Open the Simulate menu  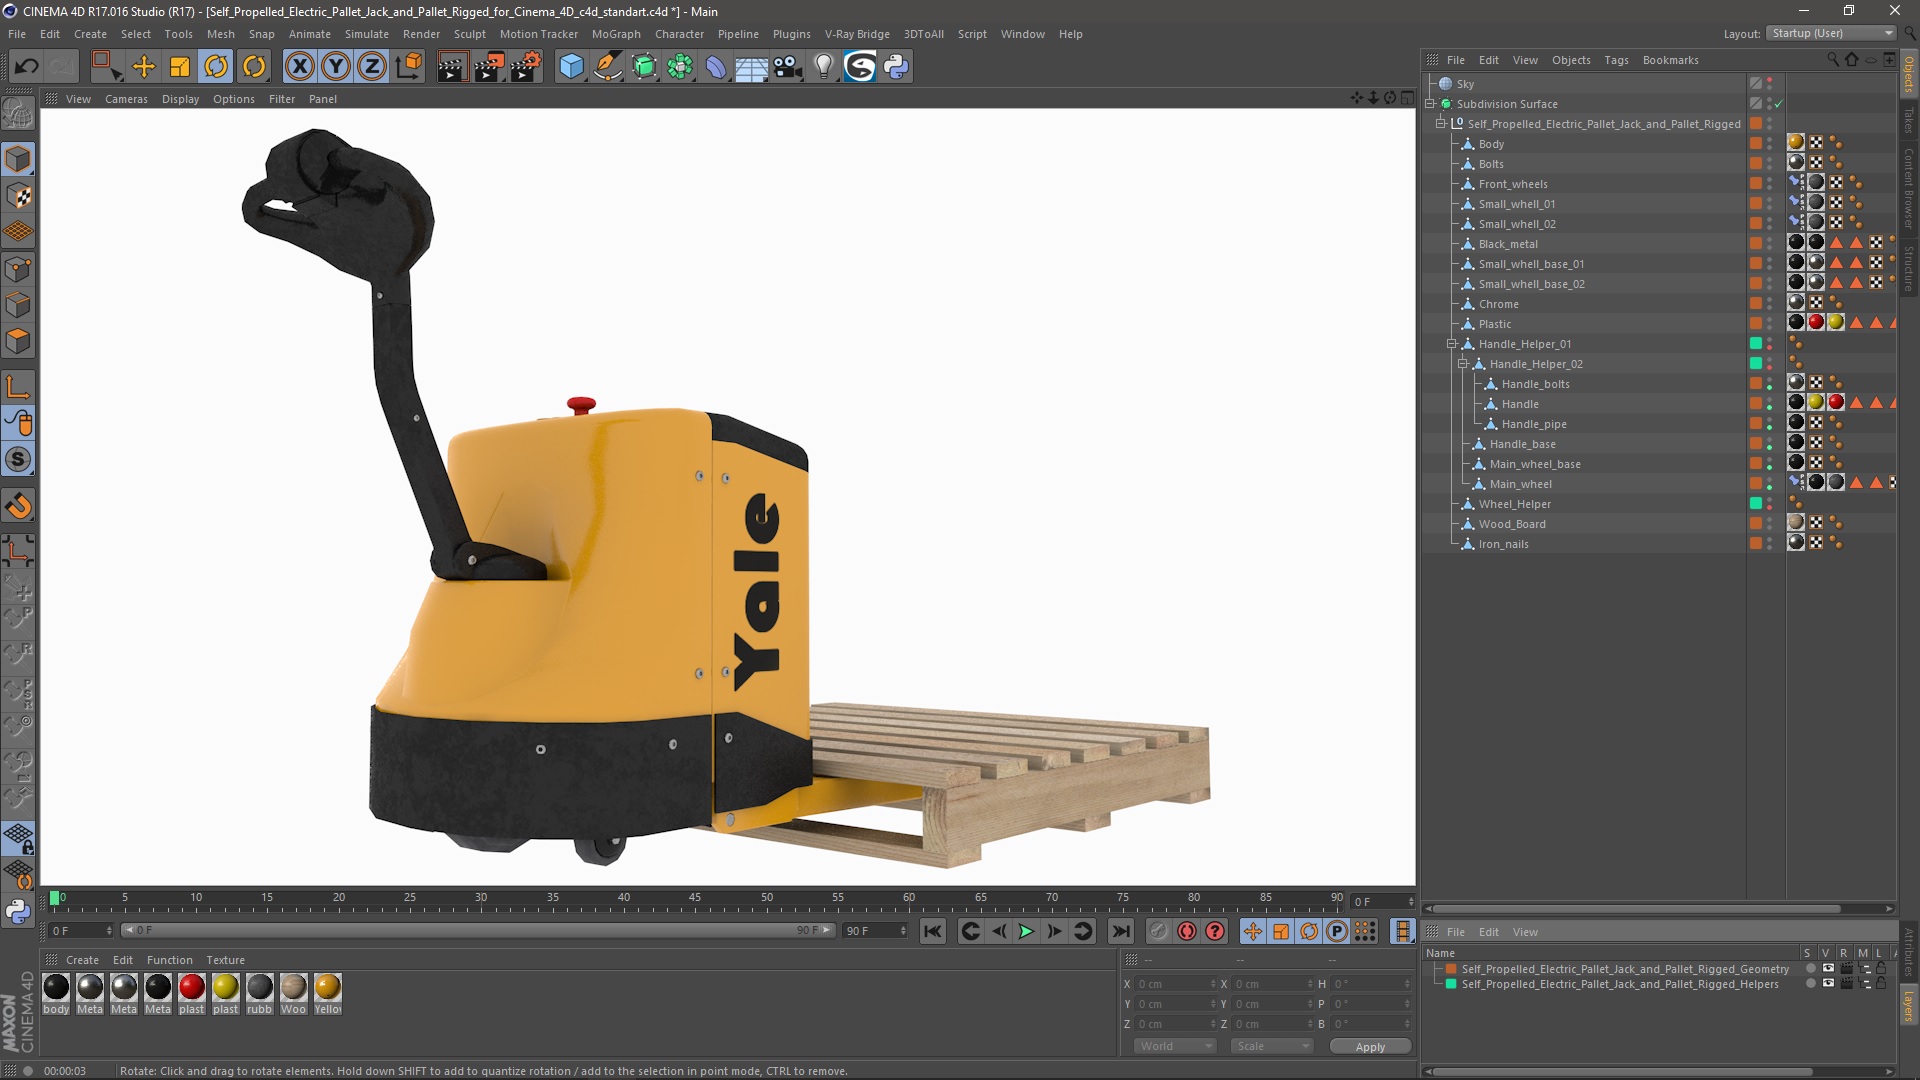[x=367, y=34]
